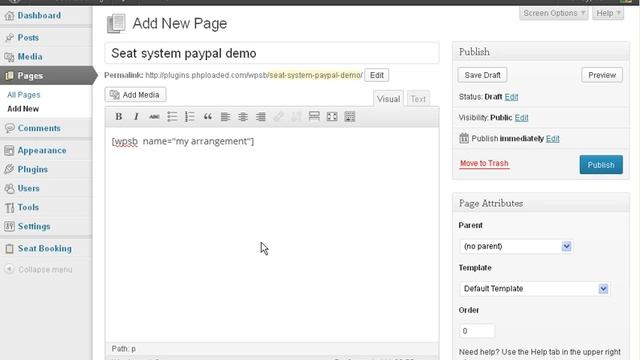This screenshot has height=360, width=640.
Task: Click the Order number field
Action: pos(477,331)
